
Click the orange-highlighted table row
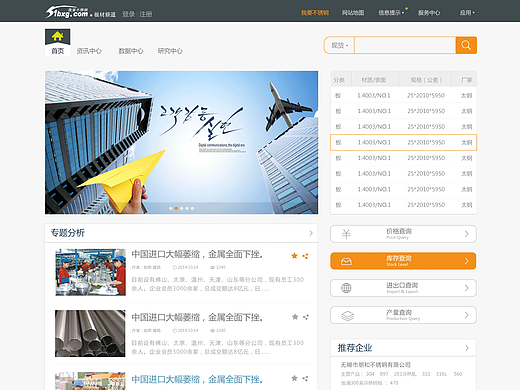[x=403, y=142]
